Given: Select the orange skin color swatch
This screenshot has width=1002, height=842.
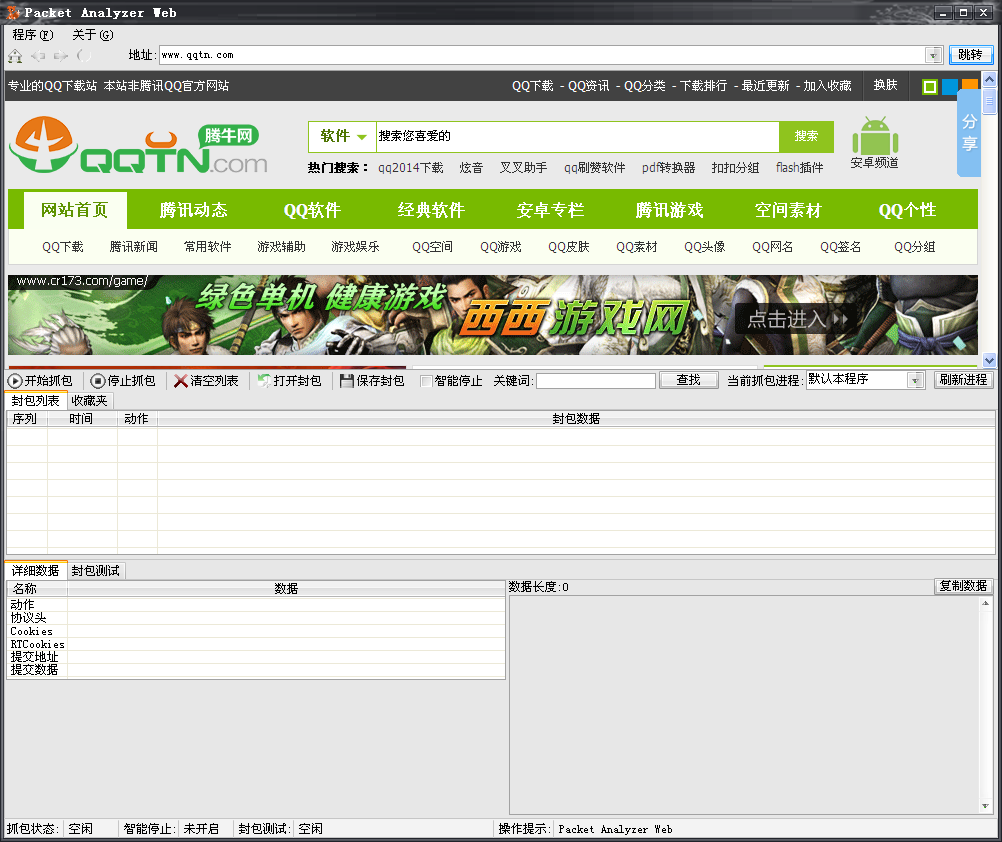Looking at the screenshot, I should click(969, 84).
